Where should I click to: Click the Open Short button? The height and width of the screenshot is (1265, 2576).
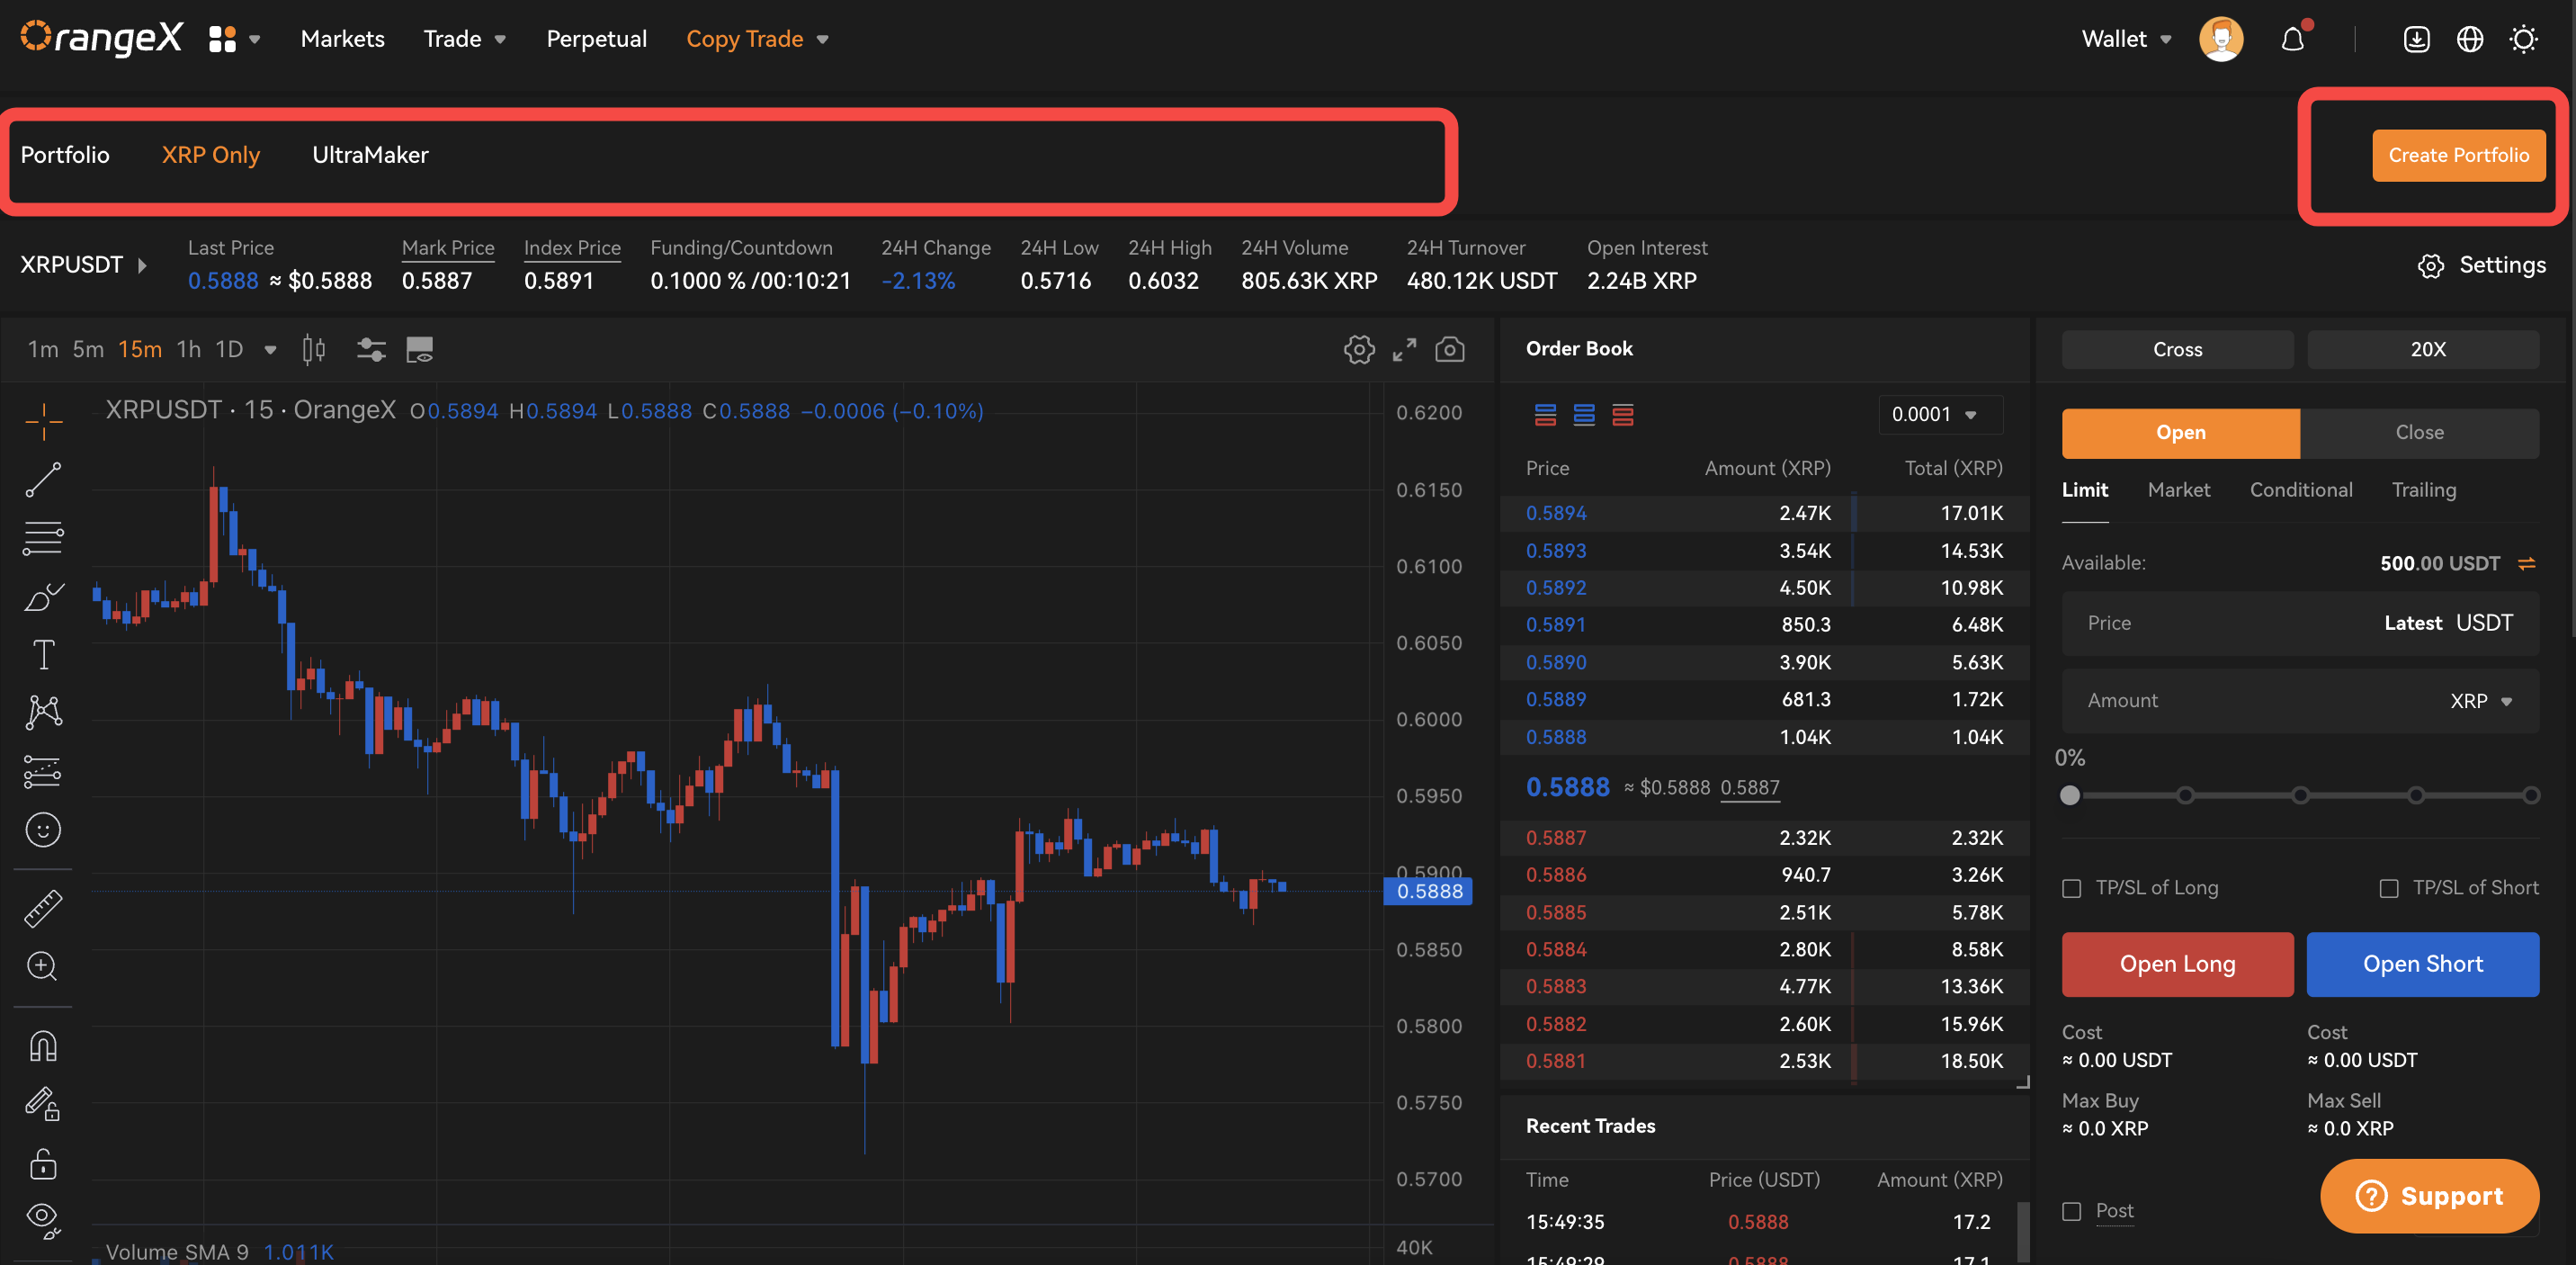pos(2423,964)
